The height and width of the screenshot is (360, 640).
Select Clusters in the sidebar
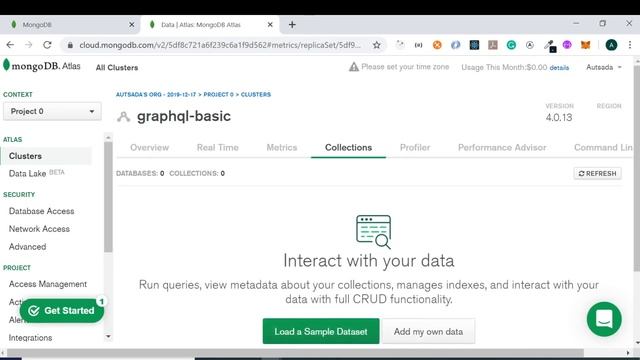tap(47, 156)
